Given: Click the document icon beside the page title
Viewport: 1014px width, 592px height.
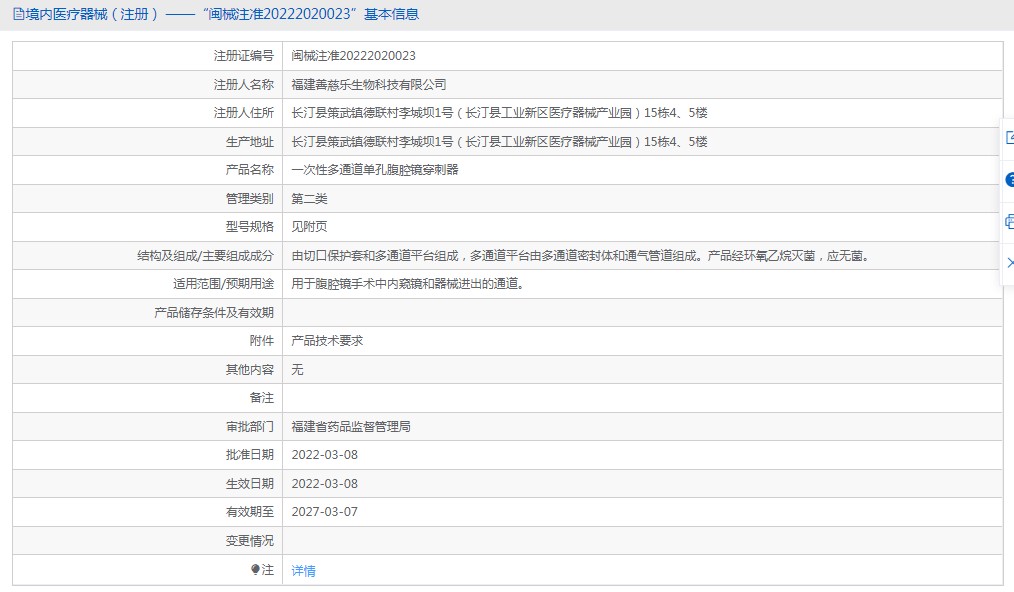Looking at the screenshot, I should [18, 14].
